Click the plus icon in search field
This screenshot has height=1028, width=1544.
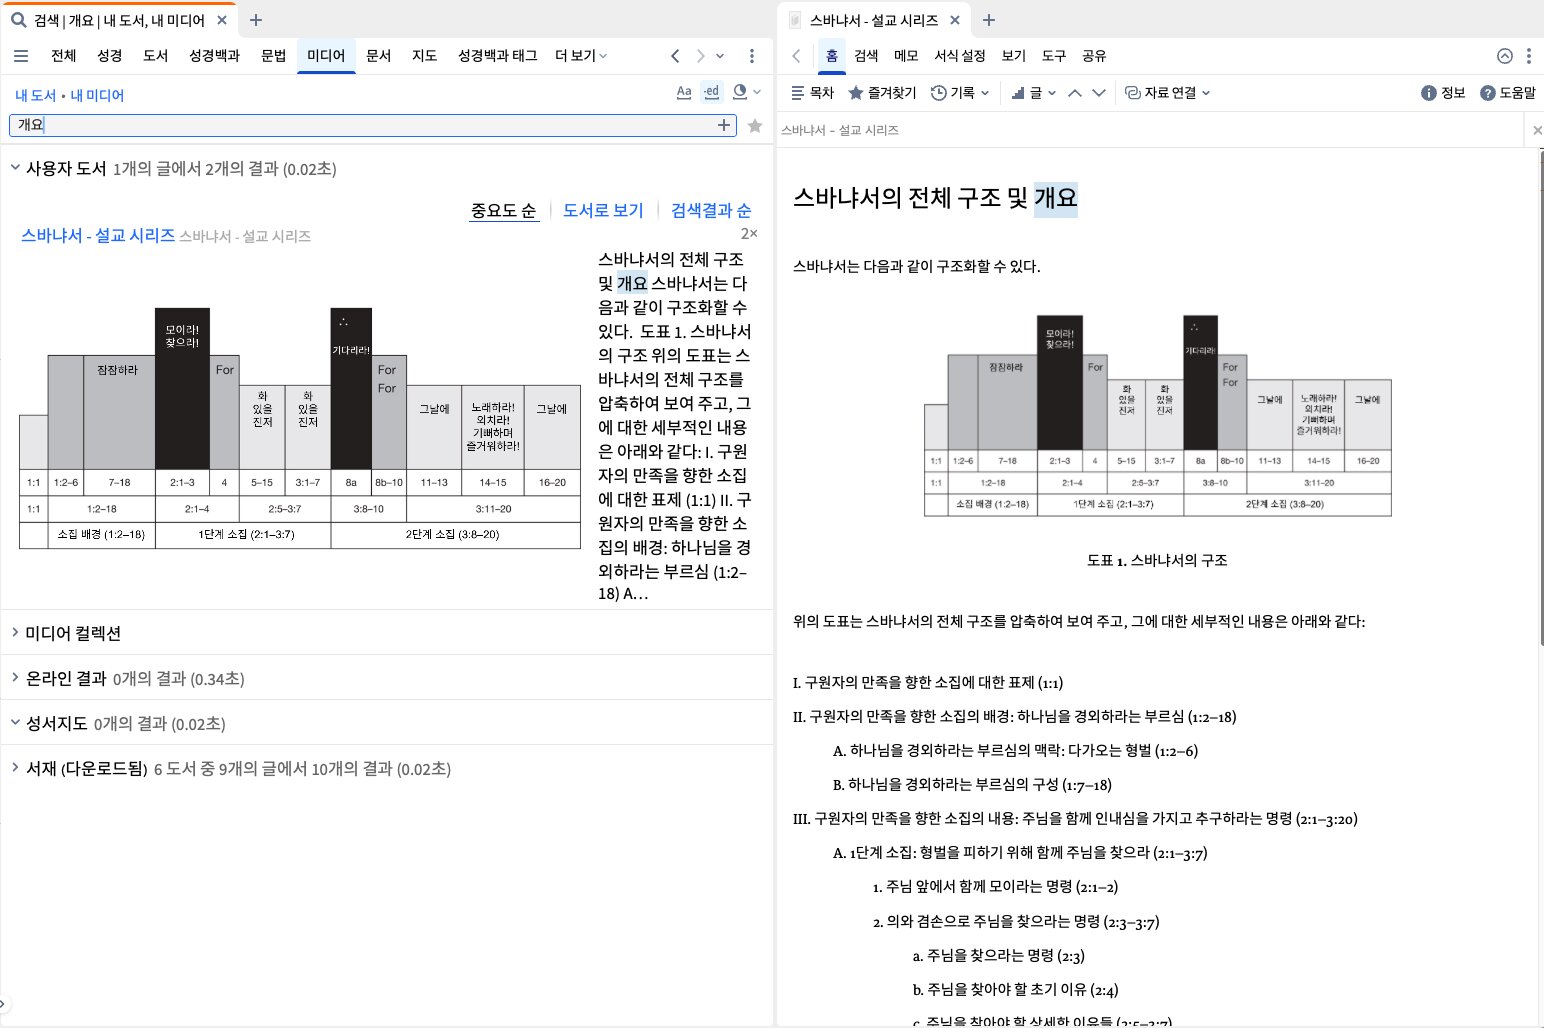click(723, 125)
